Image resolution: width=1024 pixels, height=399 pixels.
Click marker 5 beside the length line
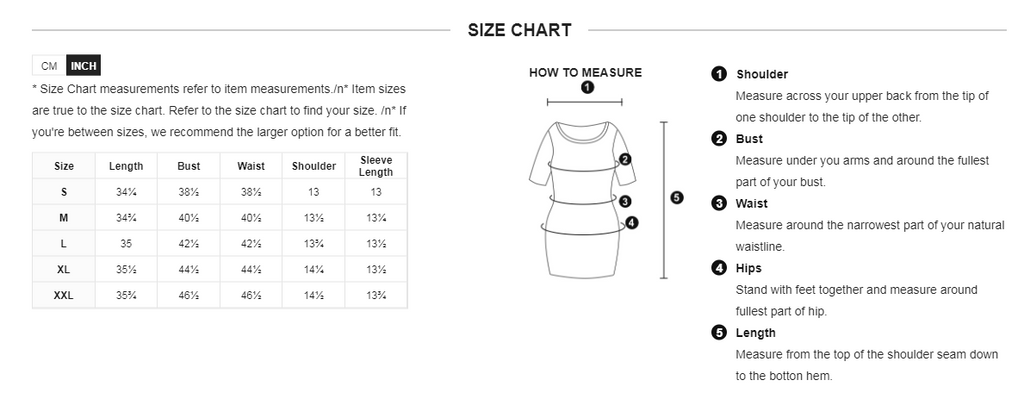[x=677, y=197]
